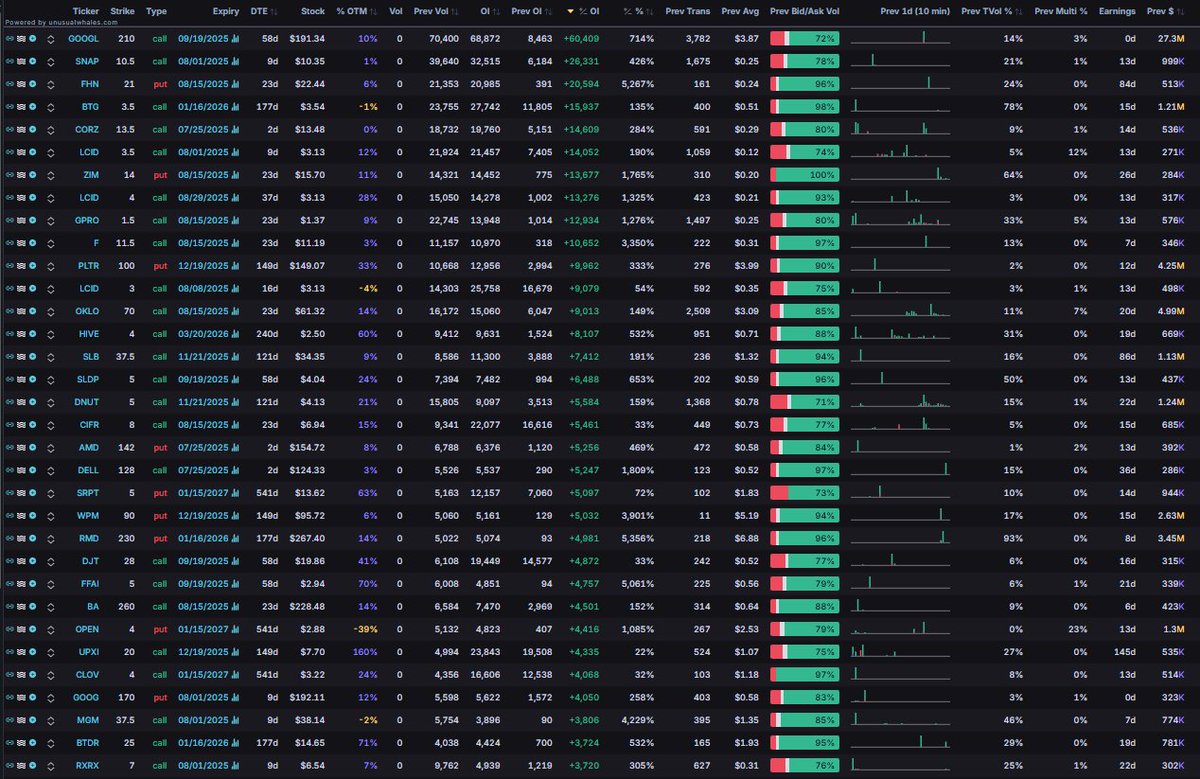Click the waves flow icon on the ZIM row
The image size is (1200, 779).
tap(21, 173)
